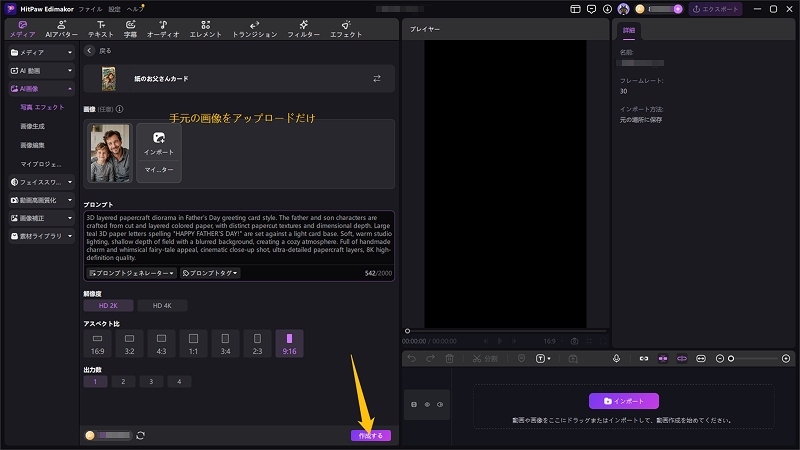
Task: Open the エフェクト tool
Action: 346,29
